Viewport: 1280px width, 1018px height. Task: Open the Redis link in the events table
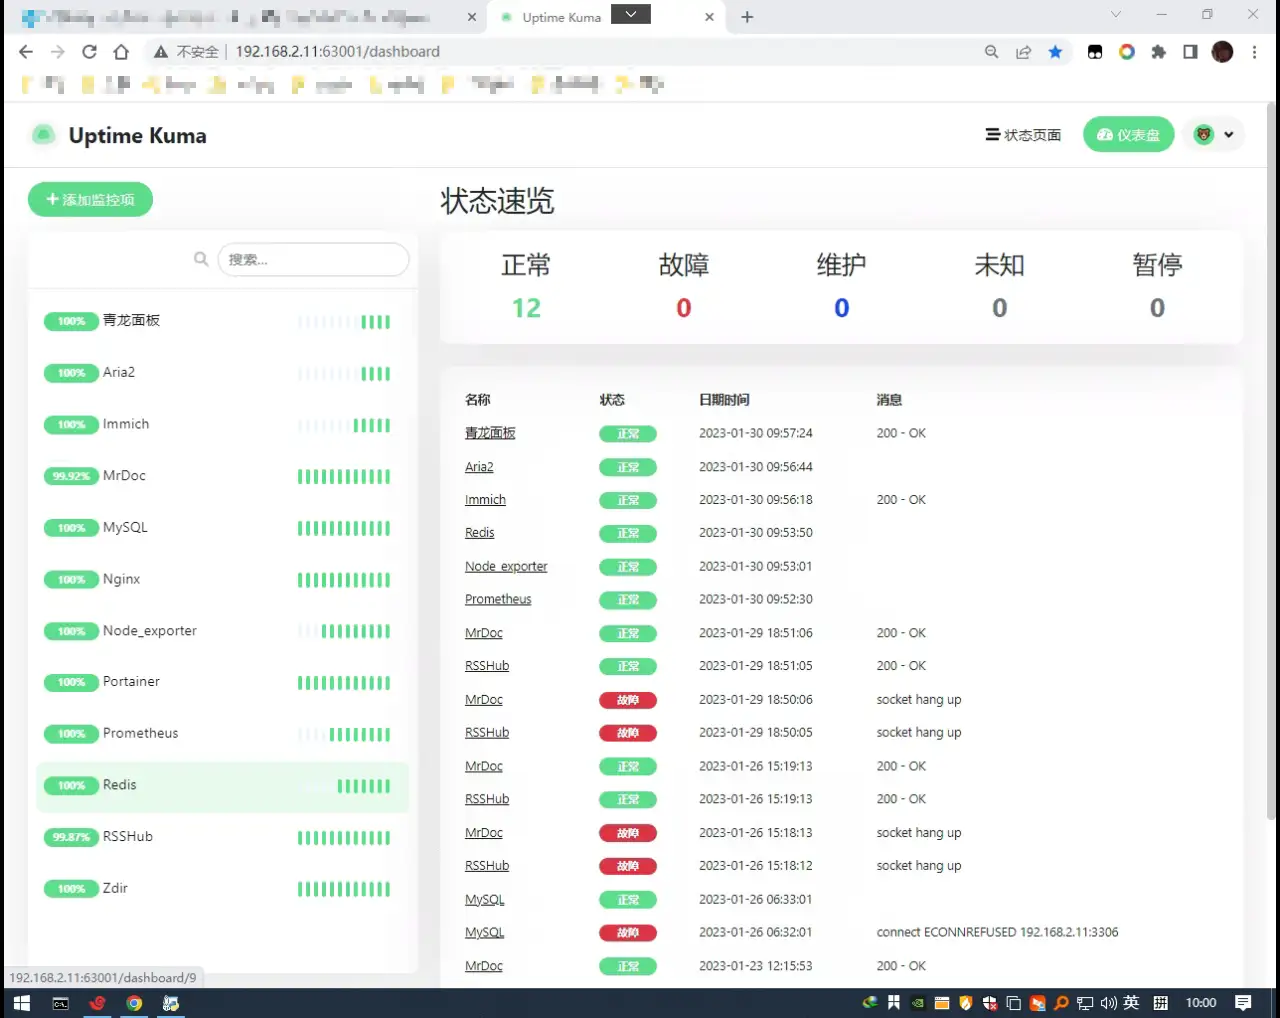point(480,533)
